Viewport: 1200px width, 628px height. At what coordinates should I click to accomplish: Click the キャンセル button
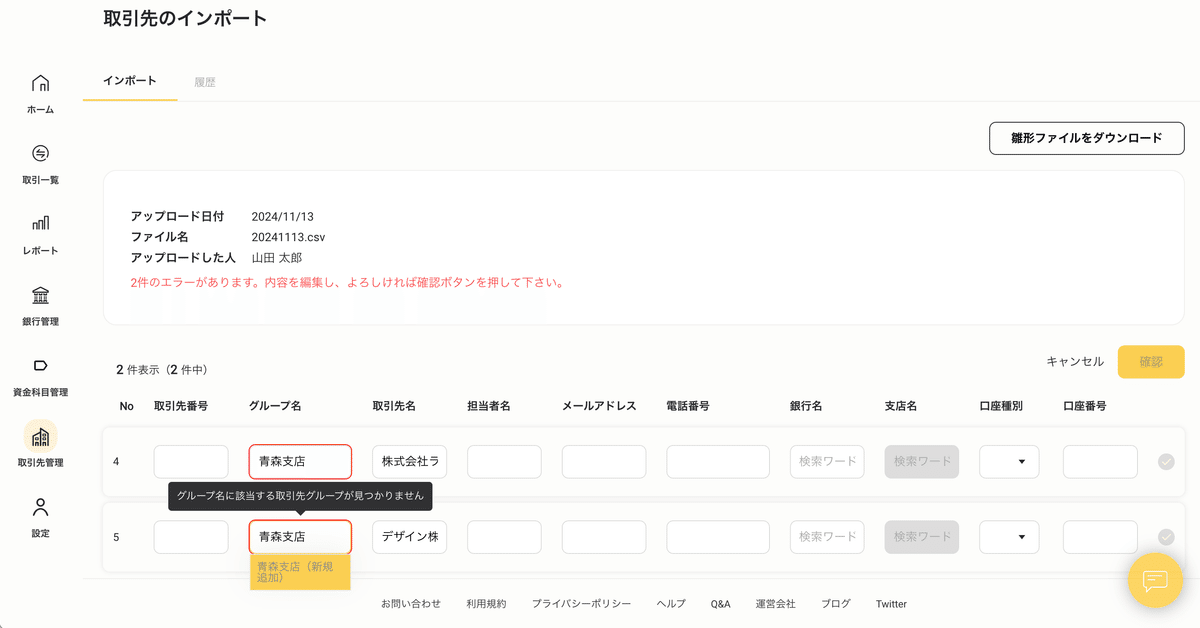point(1075,362)
